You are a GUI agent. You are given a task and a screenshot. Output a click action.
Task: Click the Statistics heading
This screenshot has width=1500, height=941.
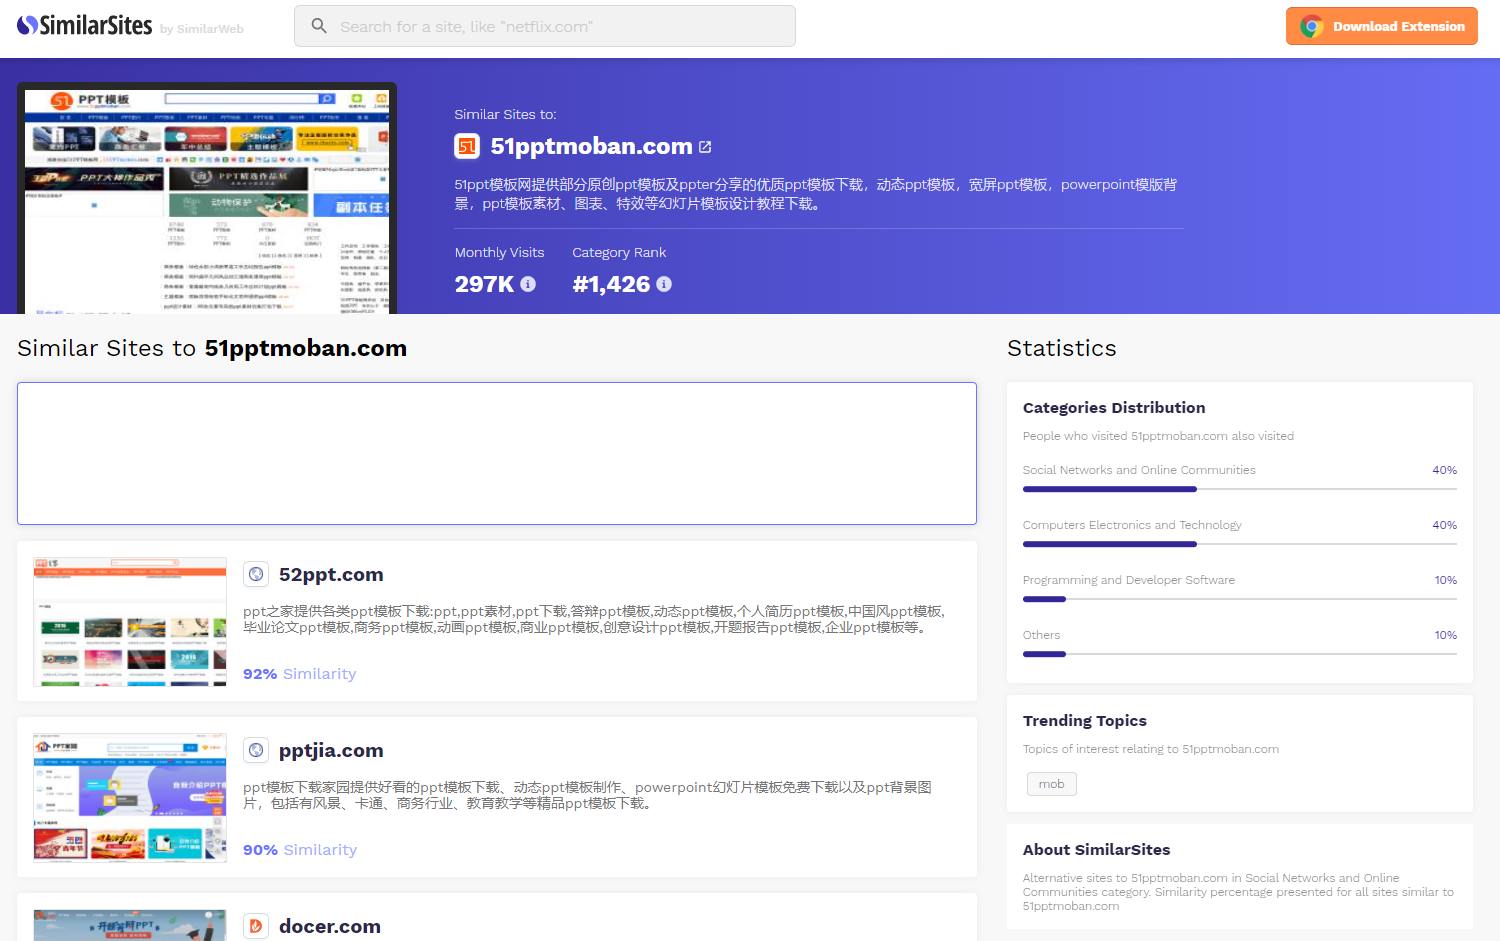click(1062, 348)
